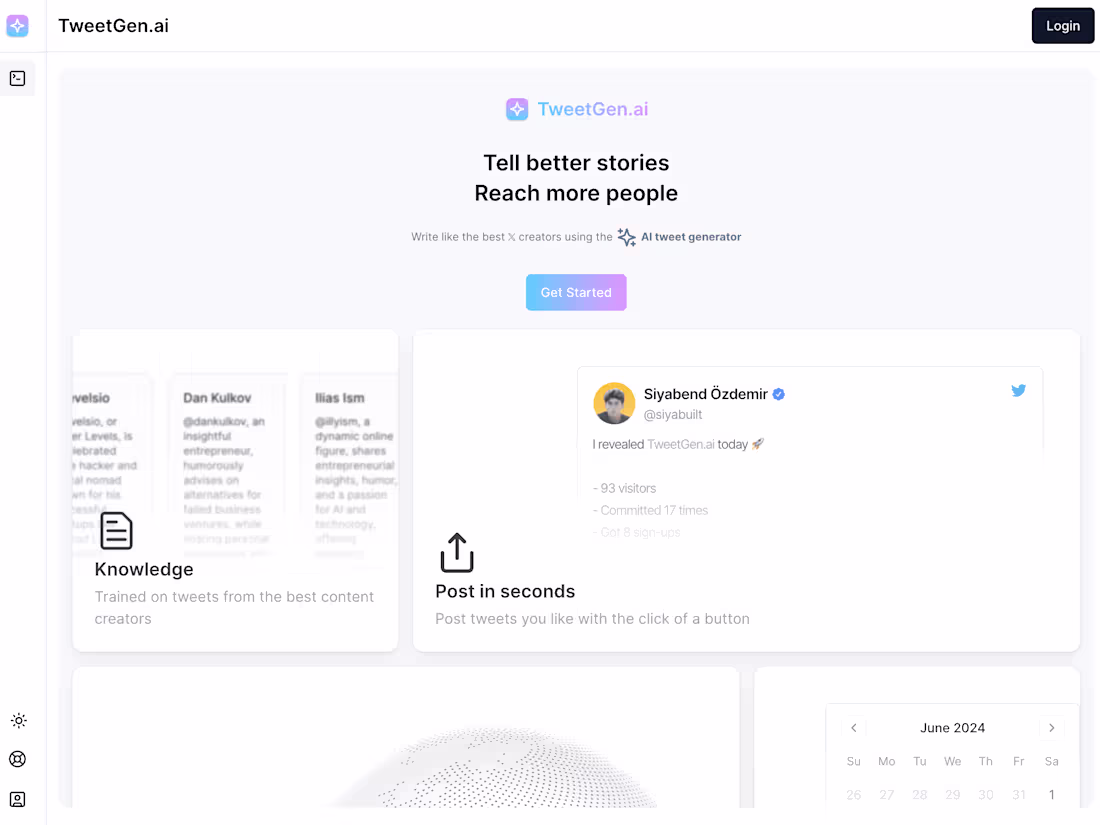Open support via the lifebuoy icon
This screenshot has width=1100, height=825.
[17, 759]
